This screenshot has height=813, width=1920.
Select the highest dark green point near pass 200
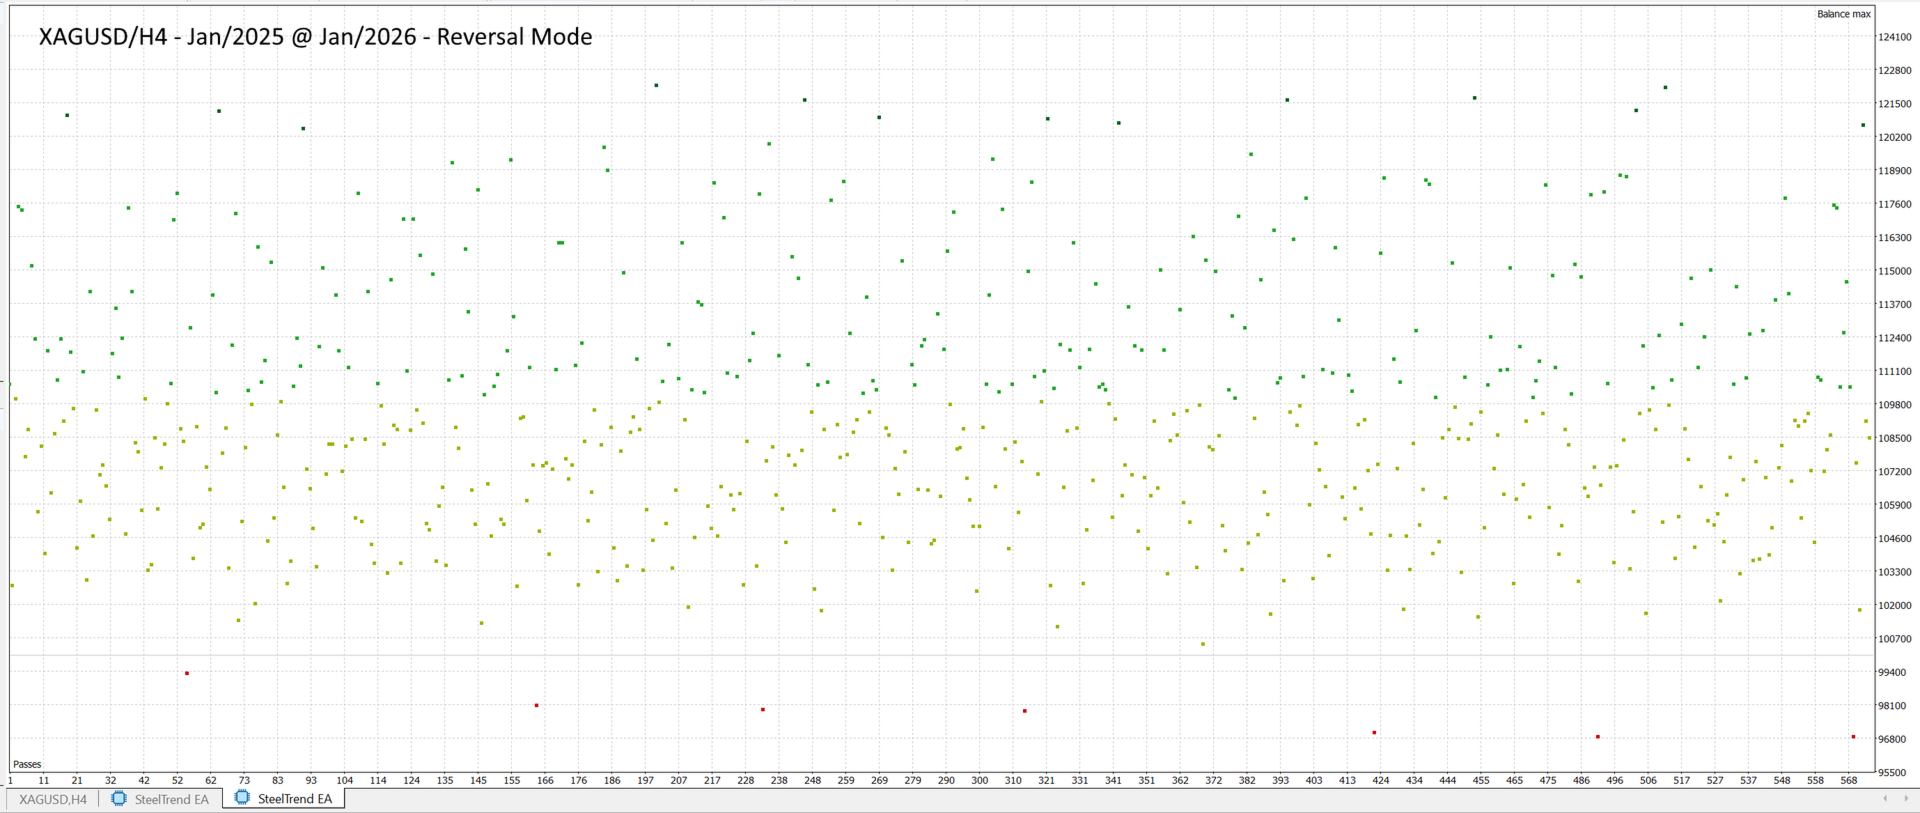[x=656, y=85]
